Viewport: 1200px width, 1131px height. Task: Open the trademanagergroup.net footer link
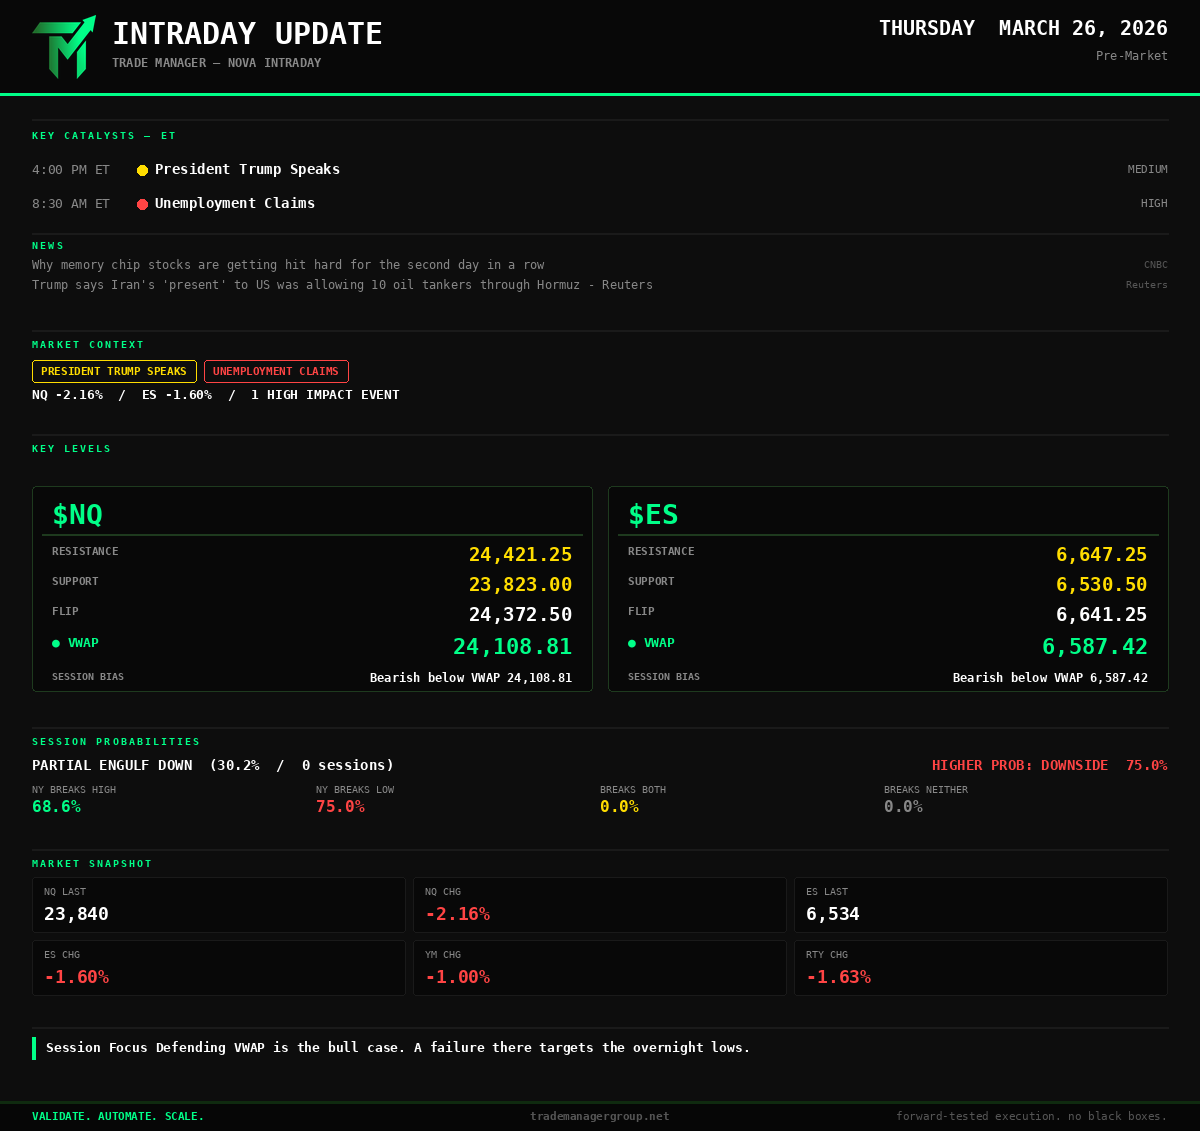[x=600, y=1116]
